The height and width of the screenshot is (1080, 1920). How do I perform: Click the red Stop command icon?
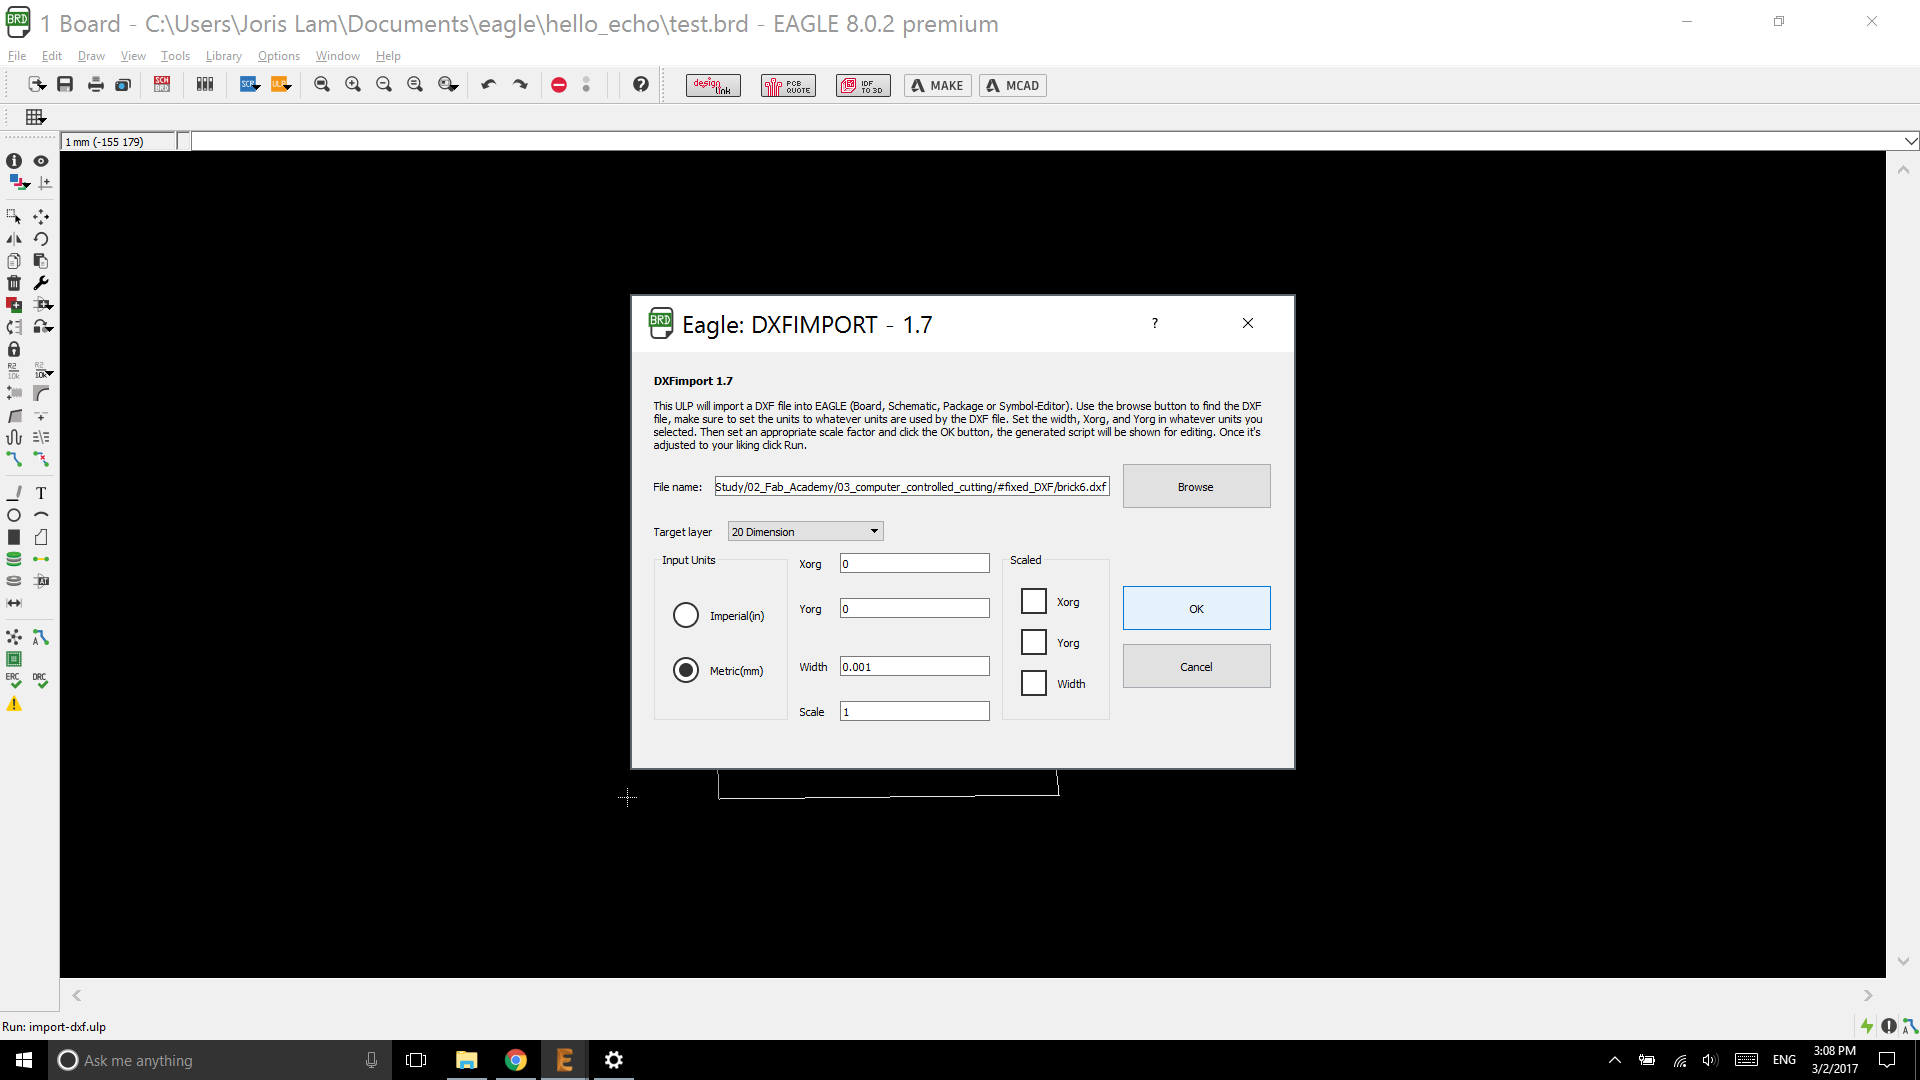click(x=559, y=85)
